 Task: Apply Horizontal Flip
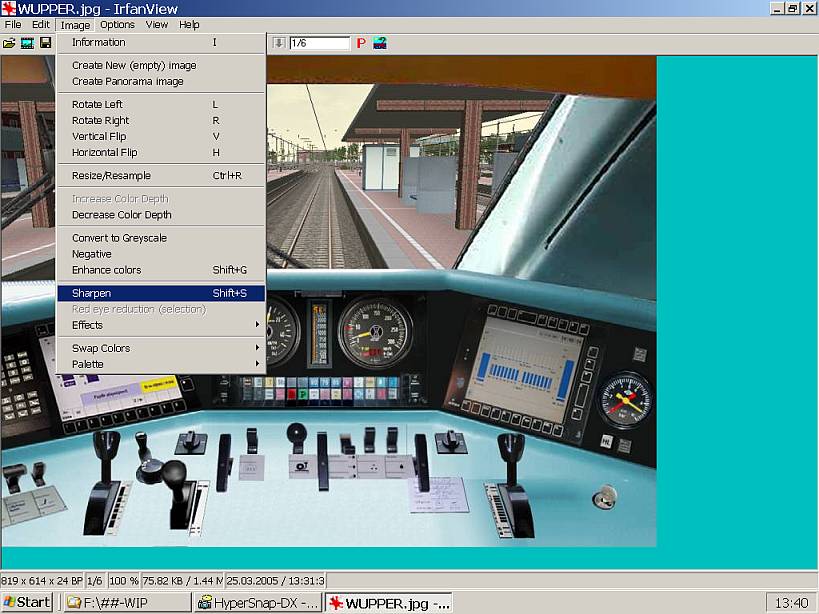tap(161, 152)
